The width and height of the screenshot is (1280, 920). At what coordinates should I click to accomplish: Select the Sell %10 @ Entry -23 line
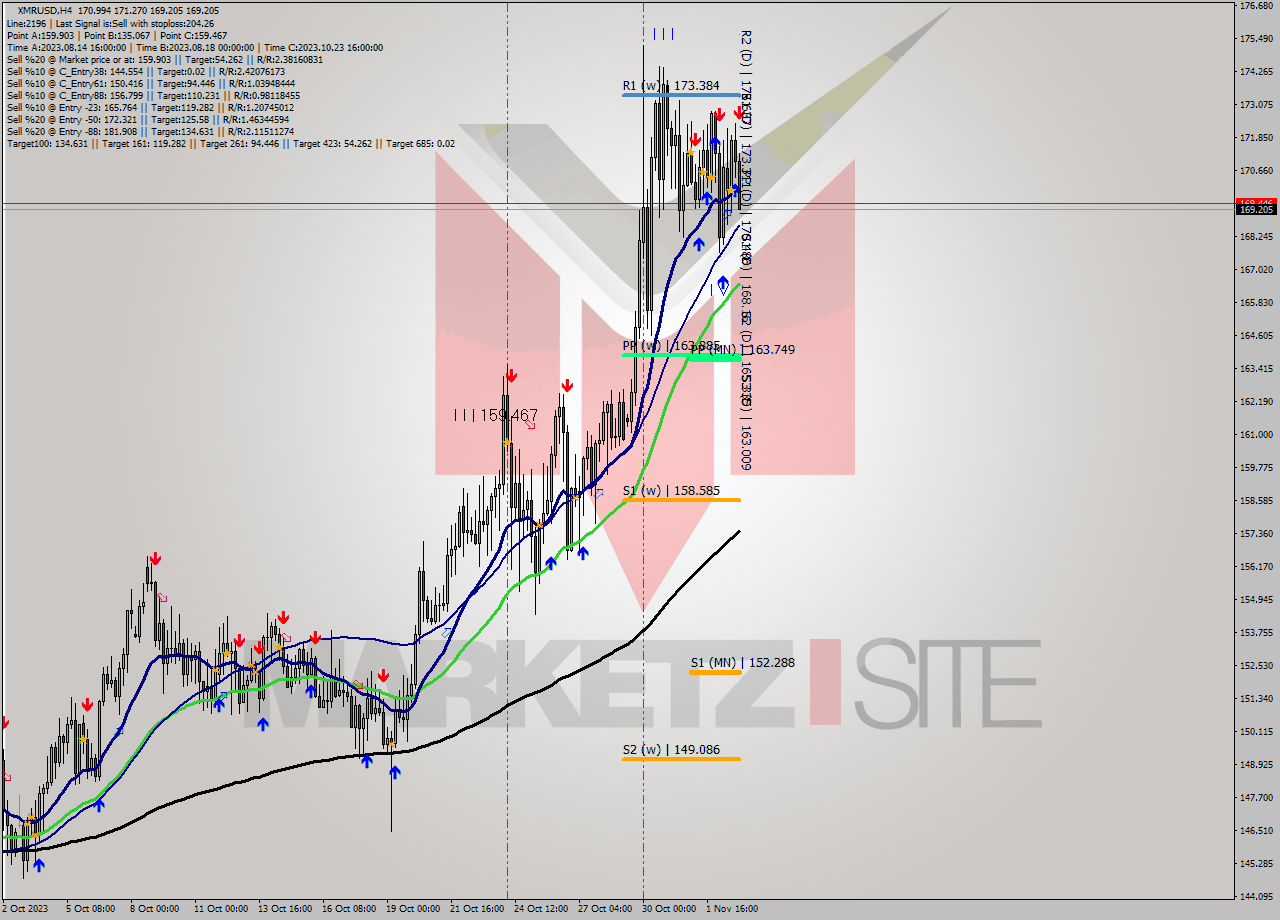tap(150, 107)
